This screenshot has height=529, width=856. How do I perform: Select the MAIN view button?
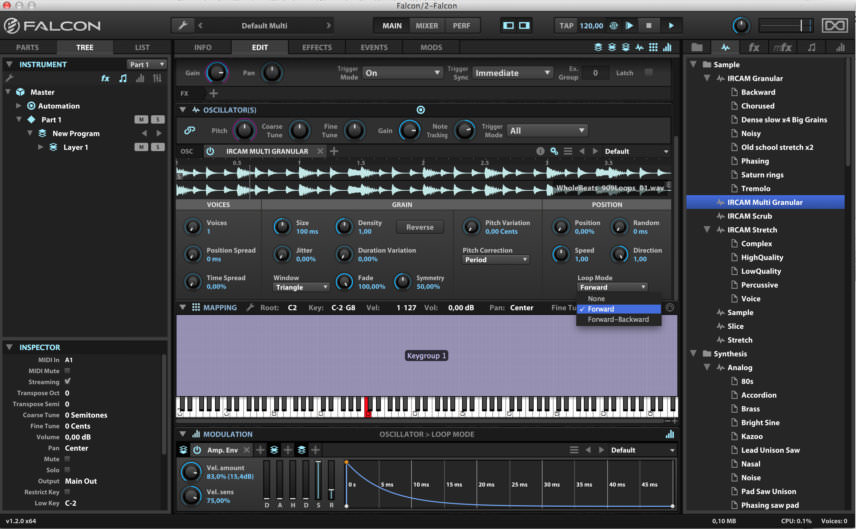click(392, 26)
